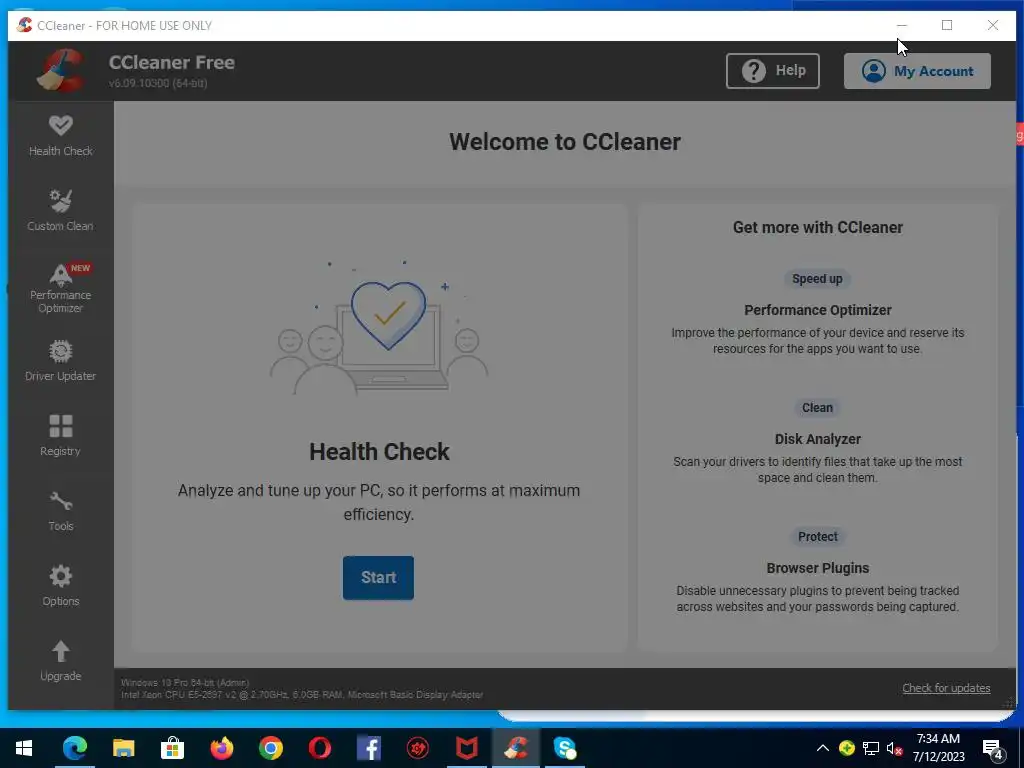This screenshot has width=1024, height=768.
Task: Open CCleaner Options
Action: click(x=61, y=586)
